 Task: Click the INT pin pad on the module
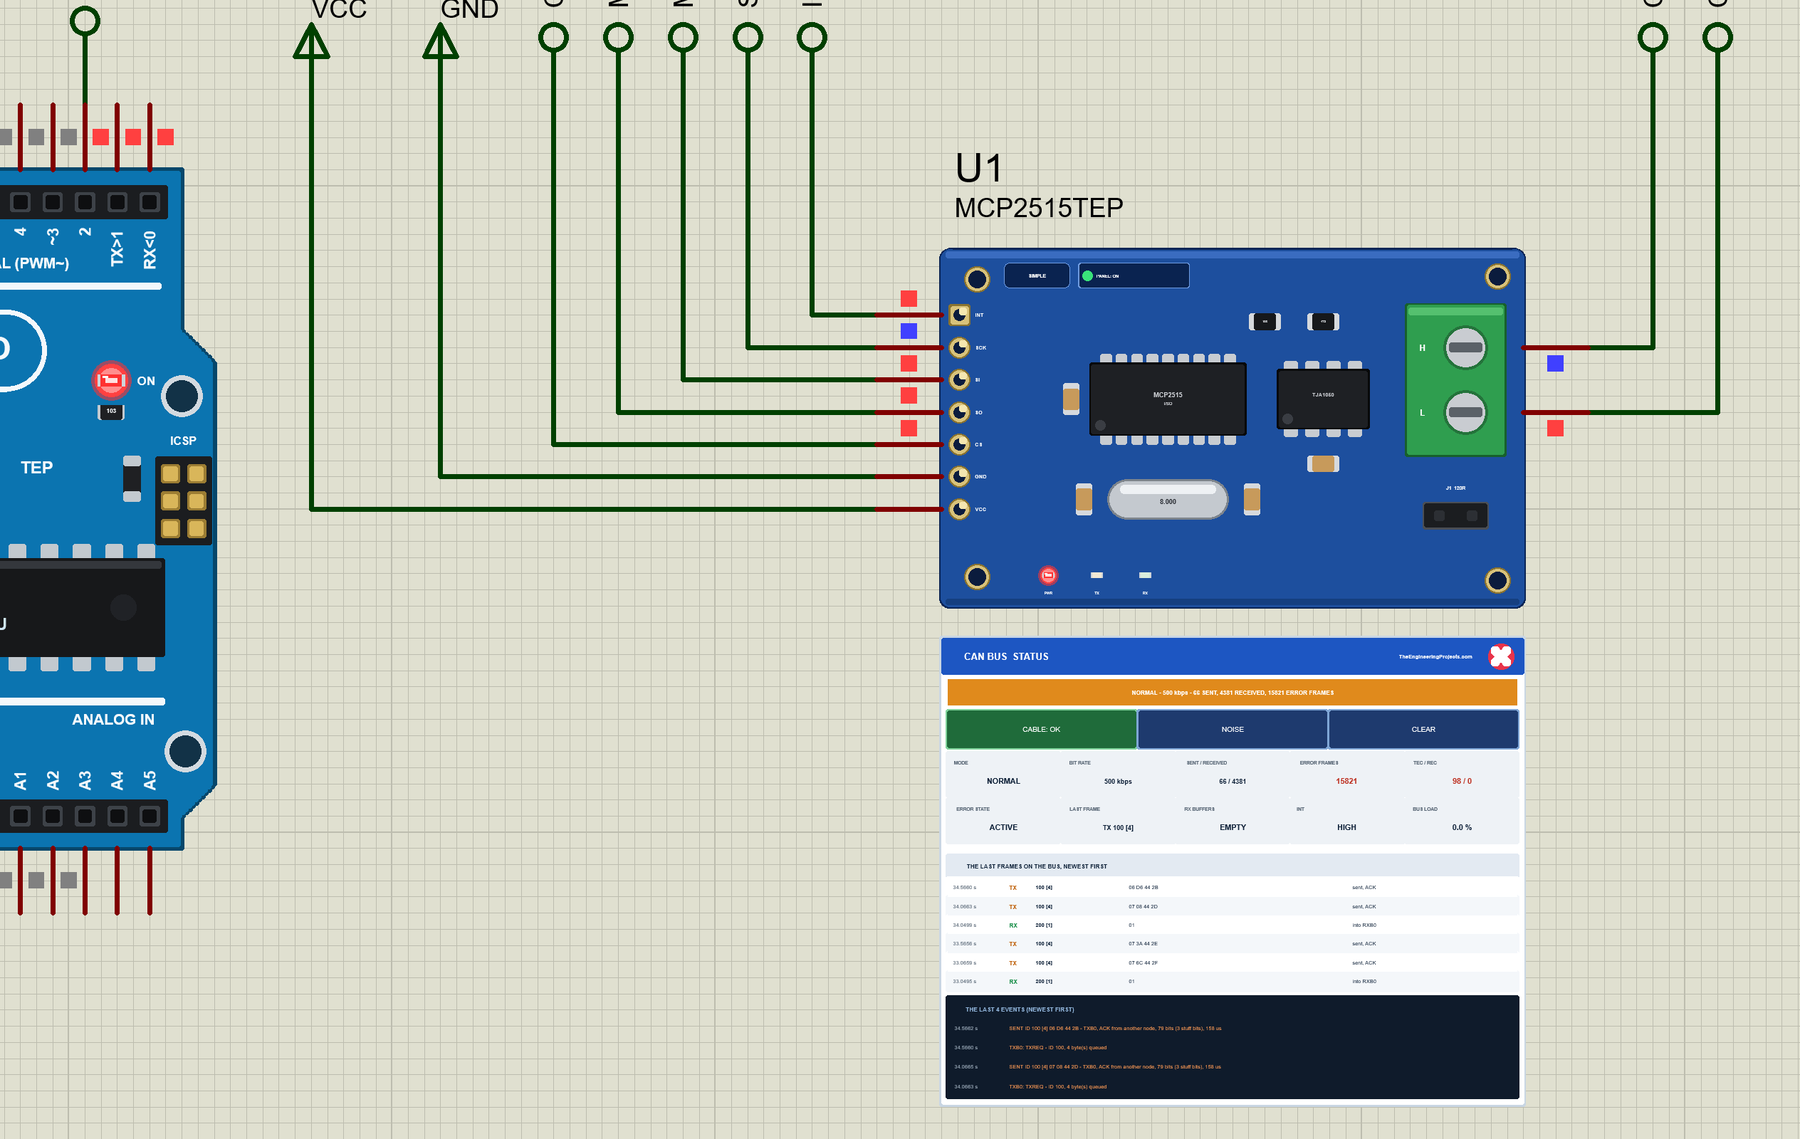coord(959,315)
